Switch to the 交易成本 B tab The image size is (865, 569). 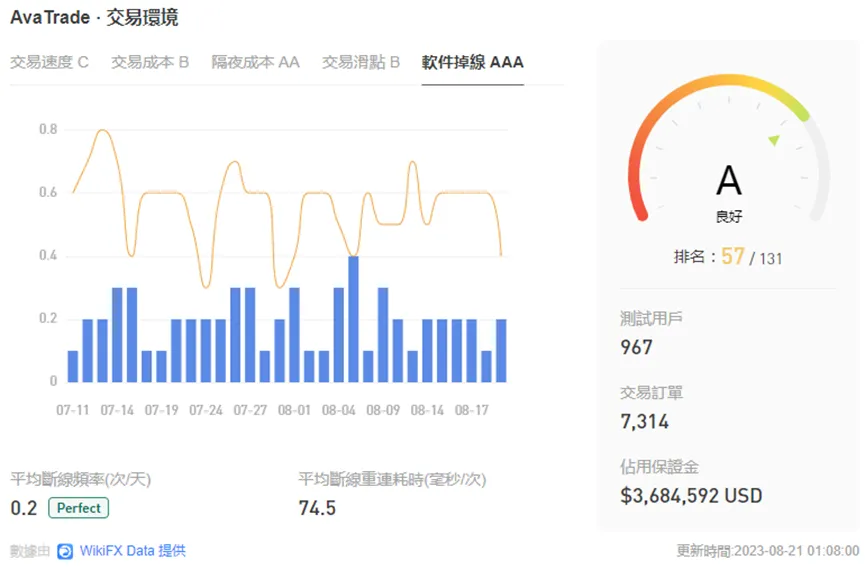pyautogui.click(x=150, y=62)
